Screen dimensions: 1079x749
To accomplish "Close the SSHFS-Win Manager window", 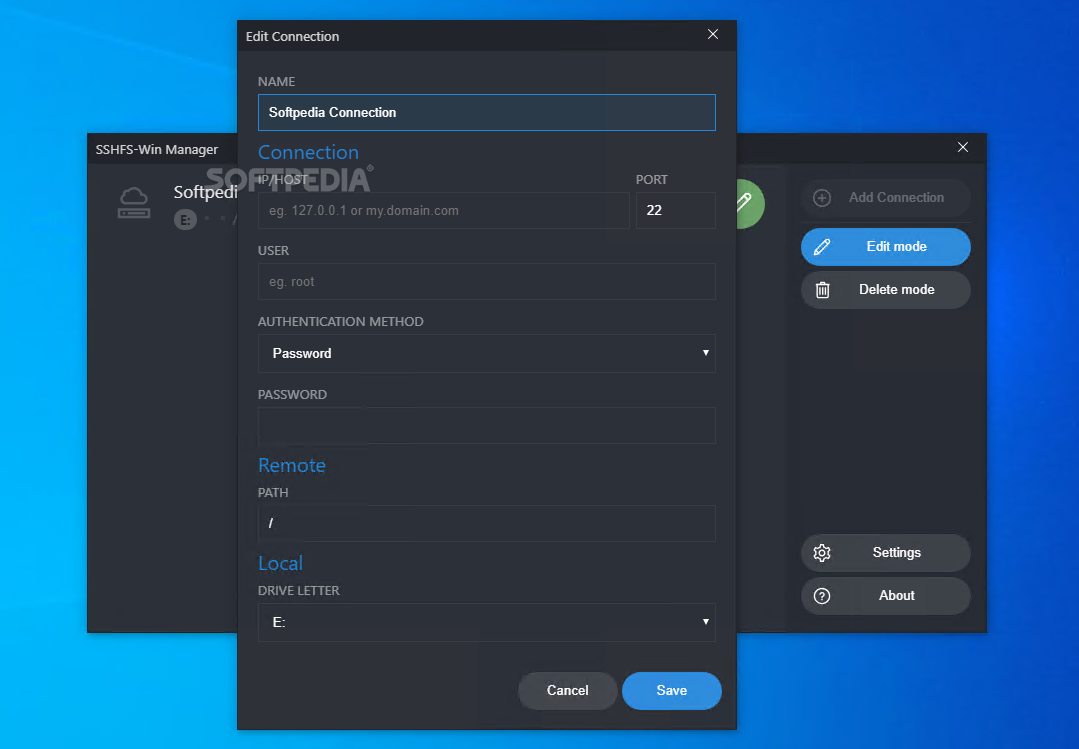I will pyautogui.click(x=963, y=147).
